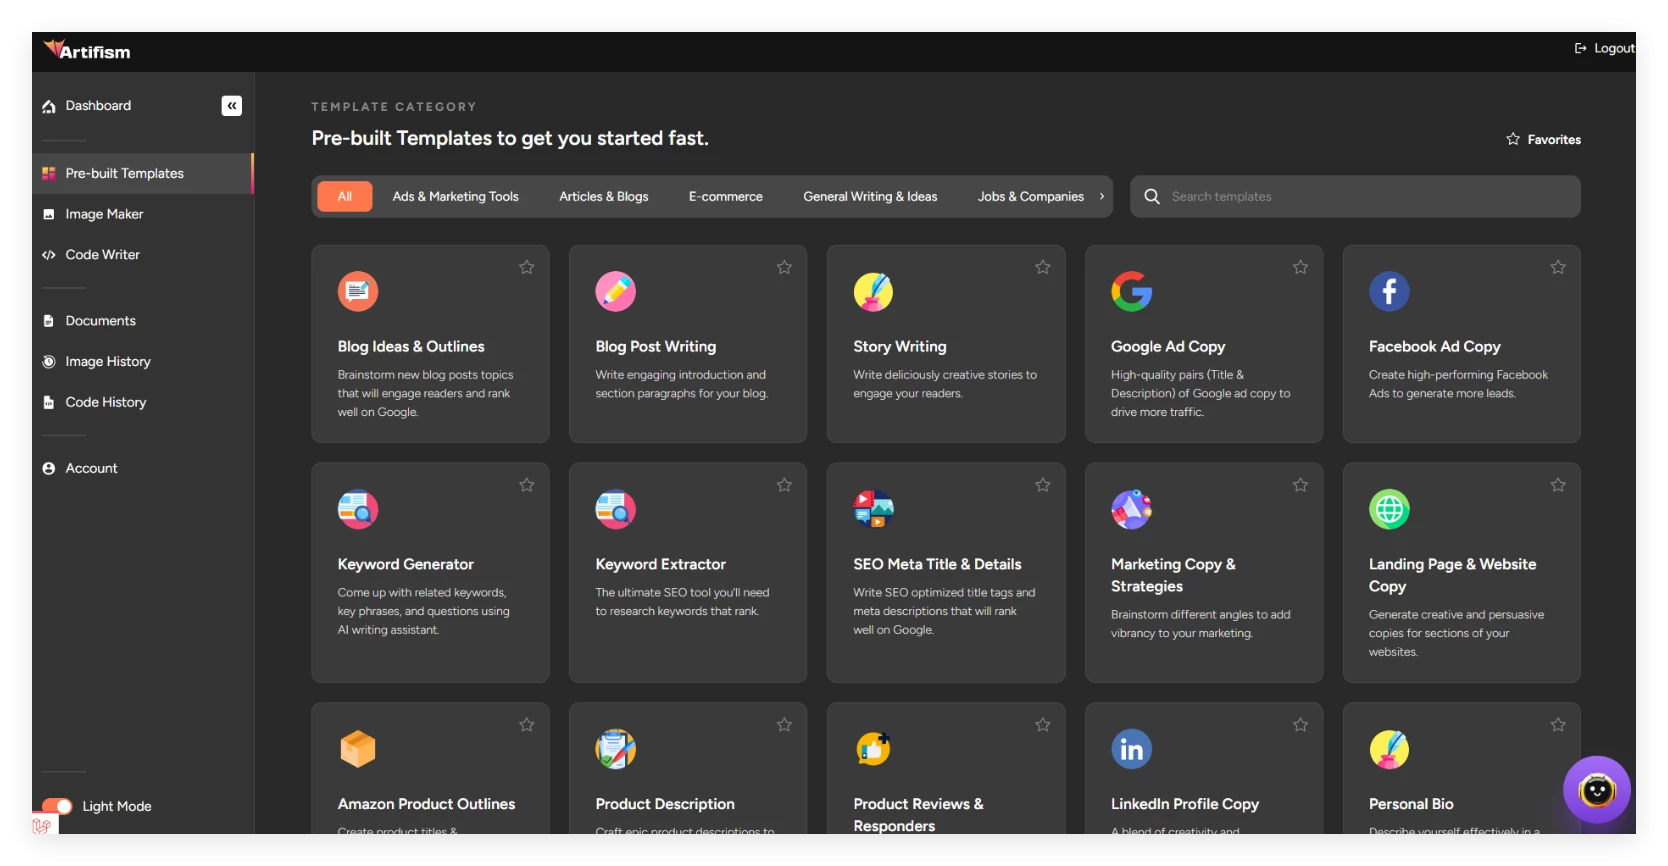Select the Ads & Marketing Tools tab
Screen dimensions: 1668x866
[x=455, y=197]
